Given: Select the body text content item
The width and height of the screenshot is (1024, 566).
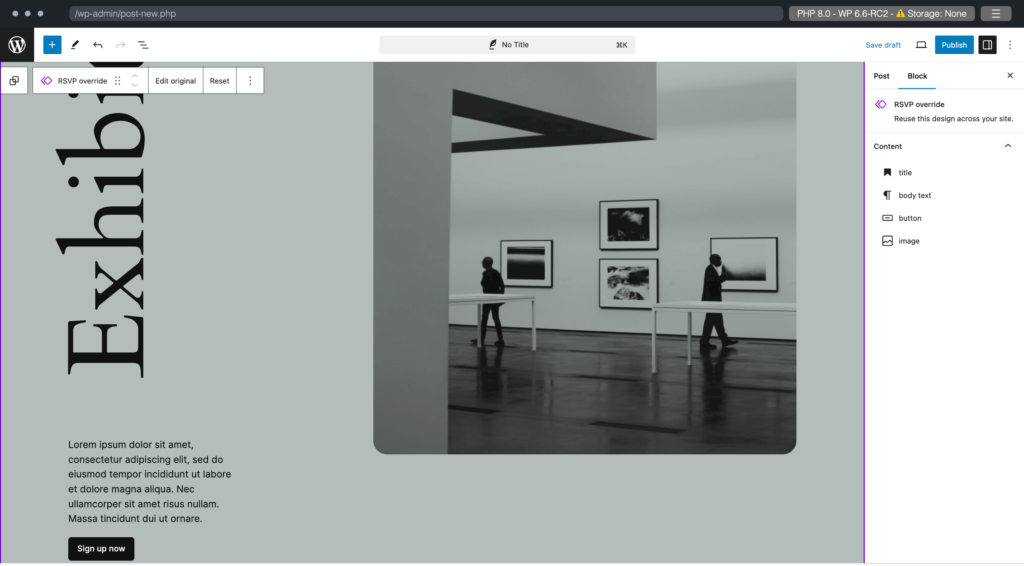Looking at the screenshot, I should 944,195.
